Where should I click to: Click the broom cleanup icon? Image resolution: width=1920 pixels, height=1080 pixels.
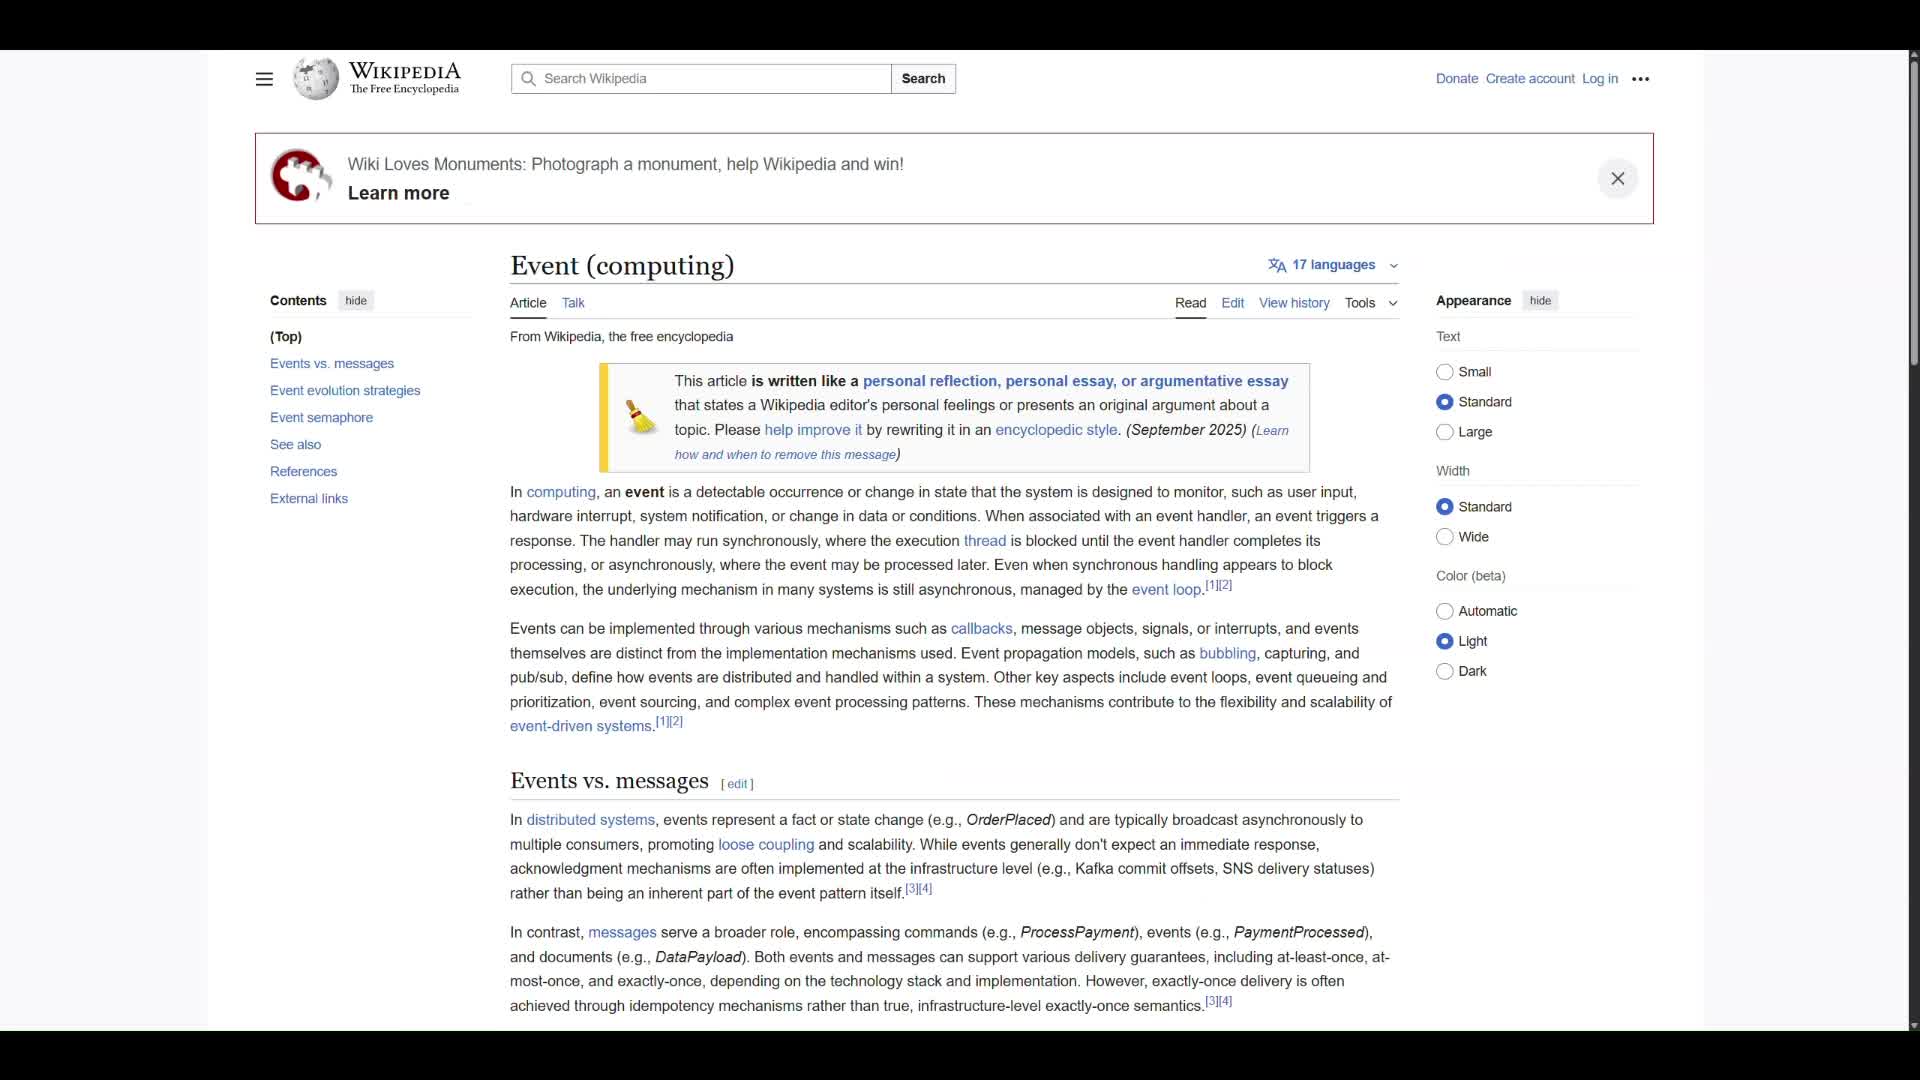pyautogui.click(x=640, y=416)
